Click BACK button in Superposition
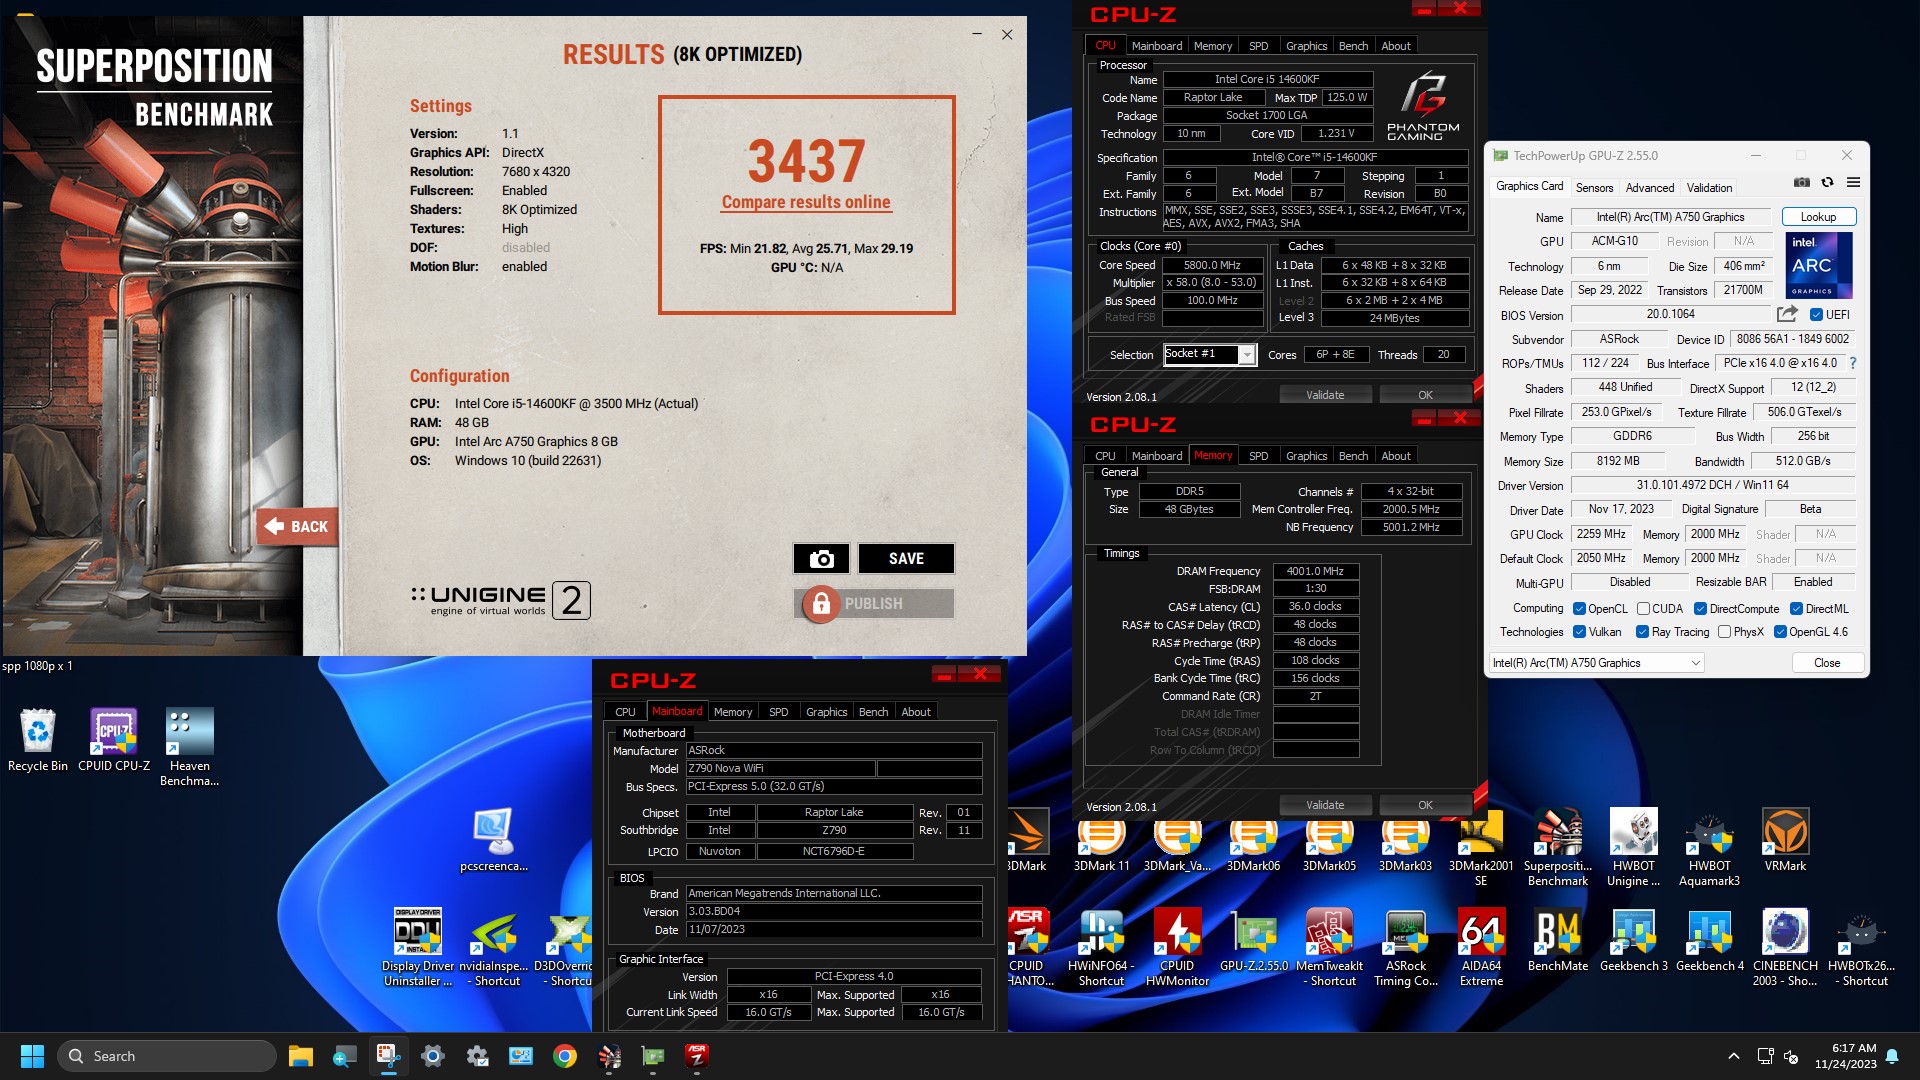 pyautogui.click(x=296, y=526)
